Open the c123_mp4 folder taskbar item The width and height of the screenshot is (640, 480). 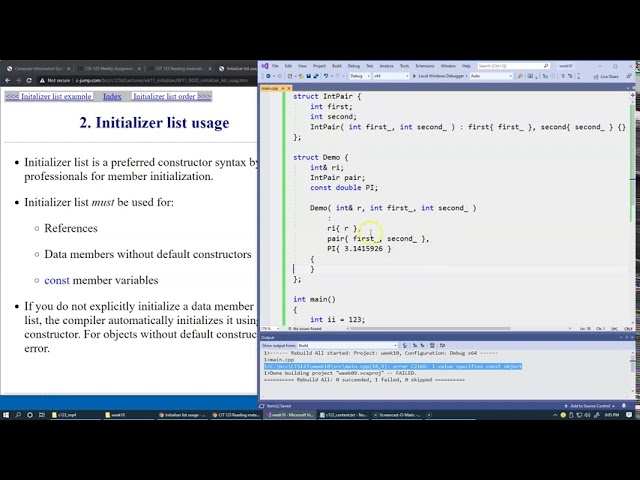[x=75, y=415]
